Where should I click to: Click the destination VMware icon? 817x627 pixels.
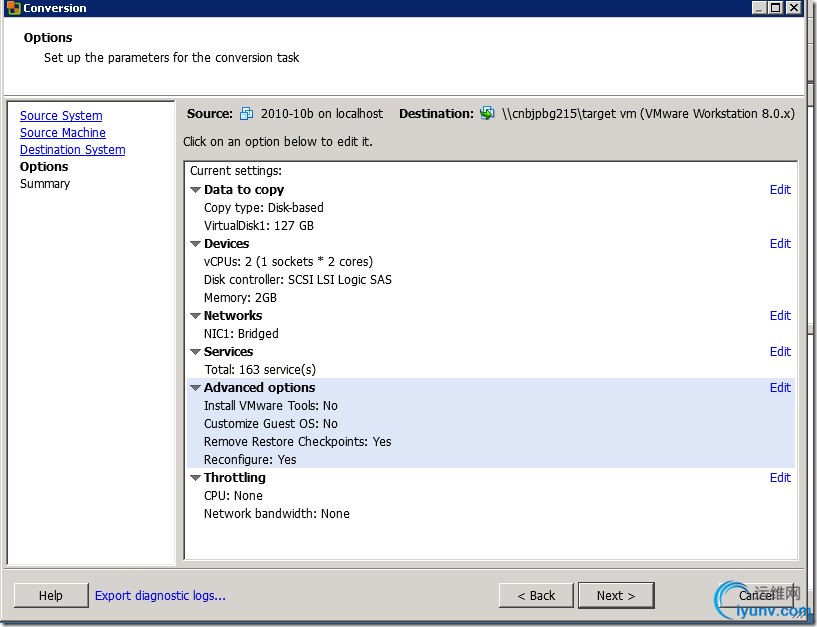[x=487, y=113]
